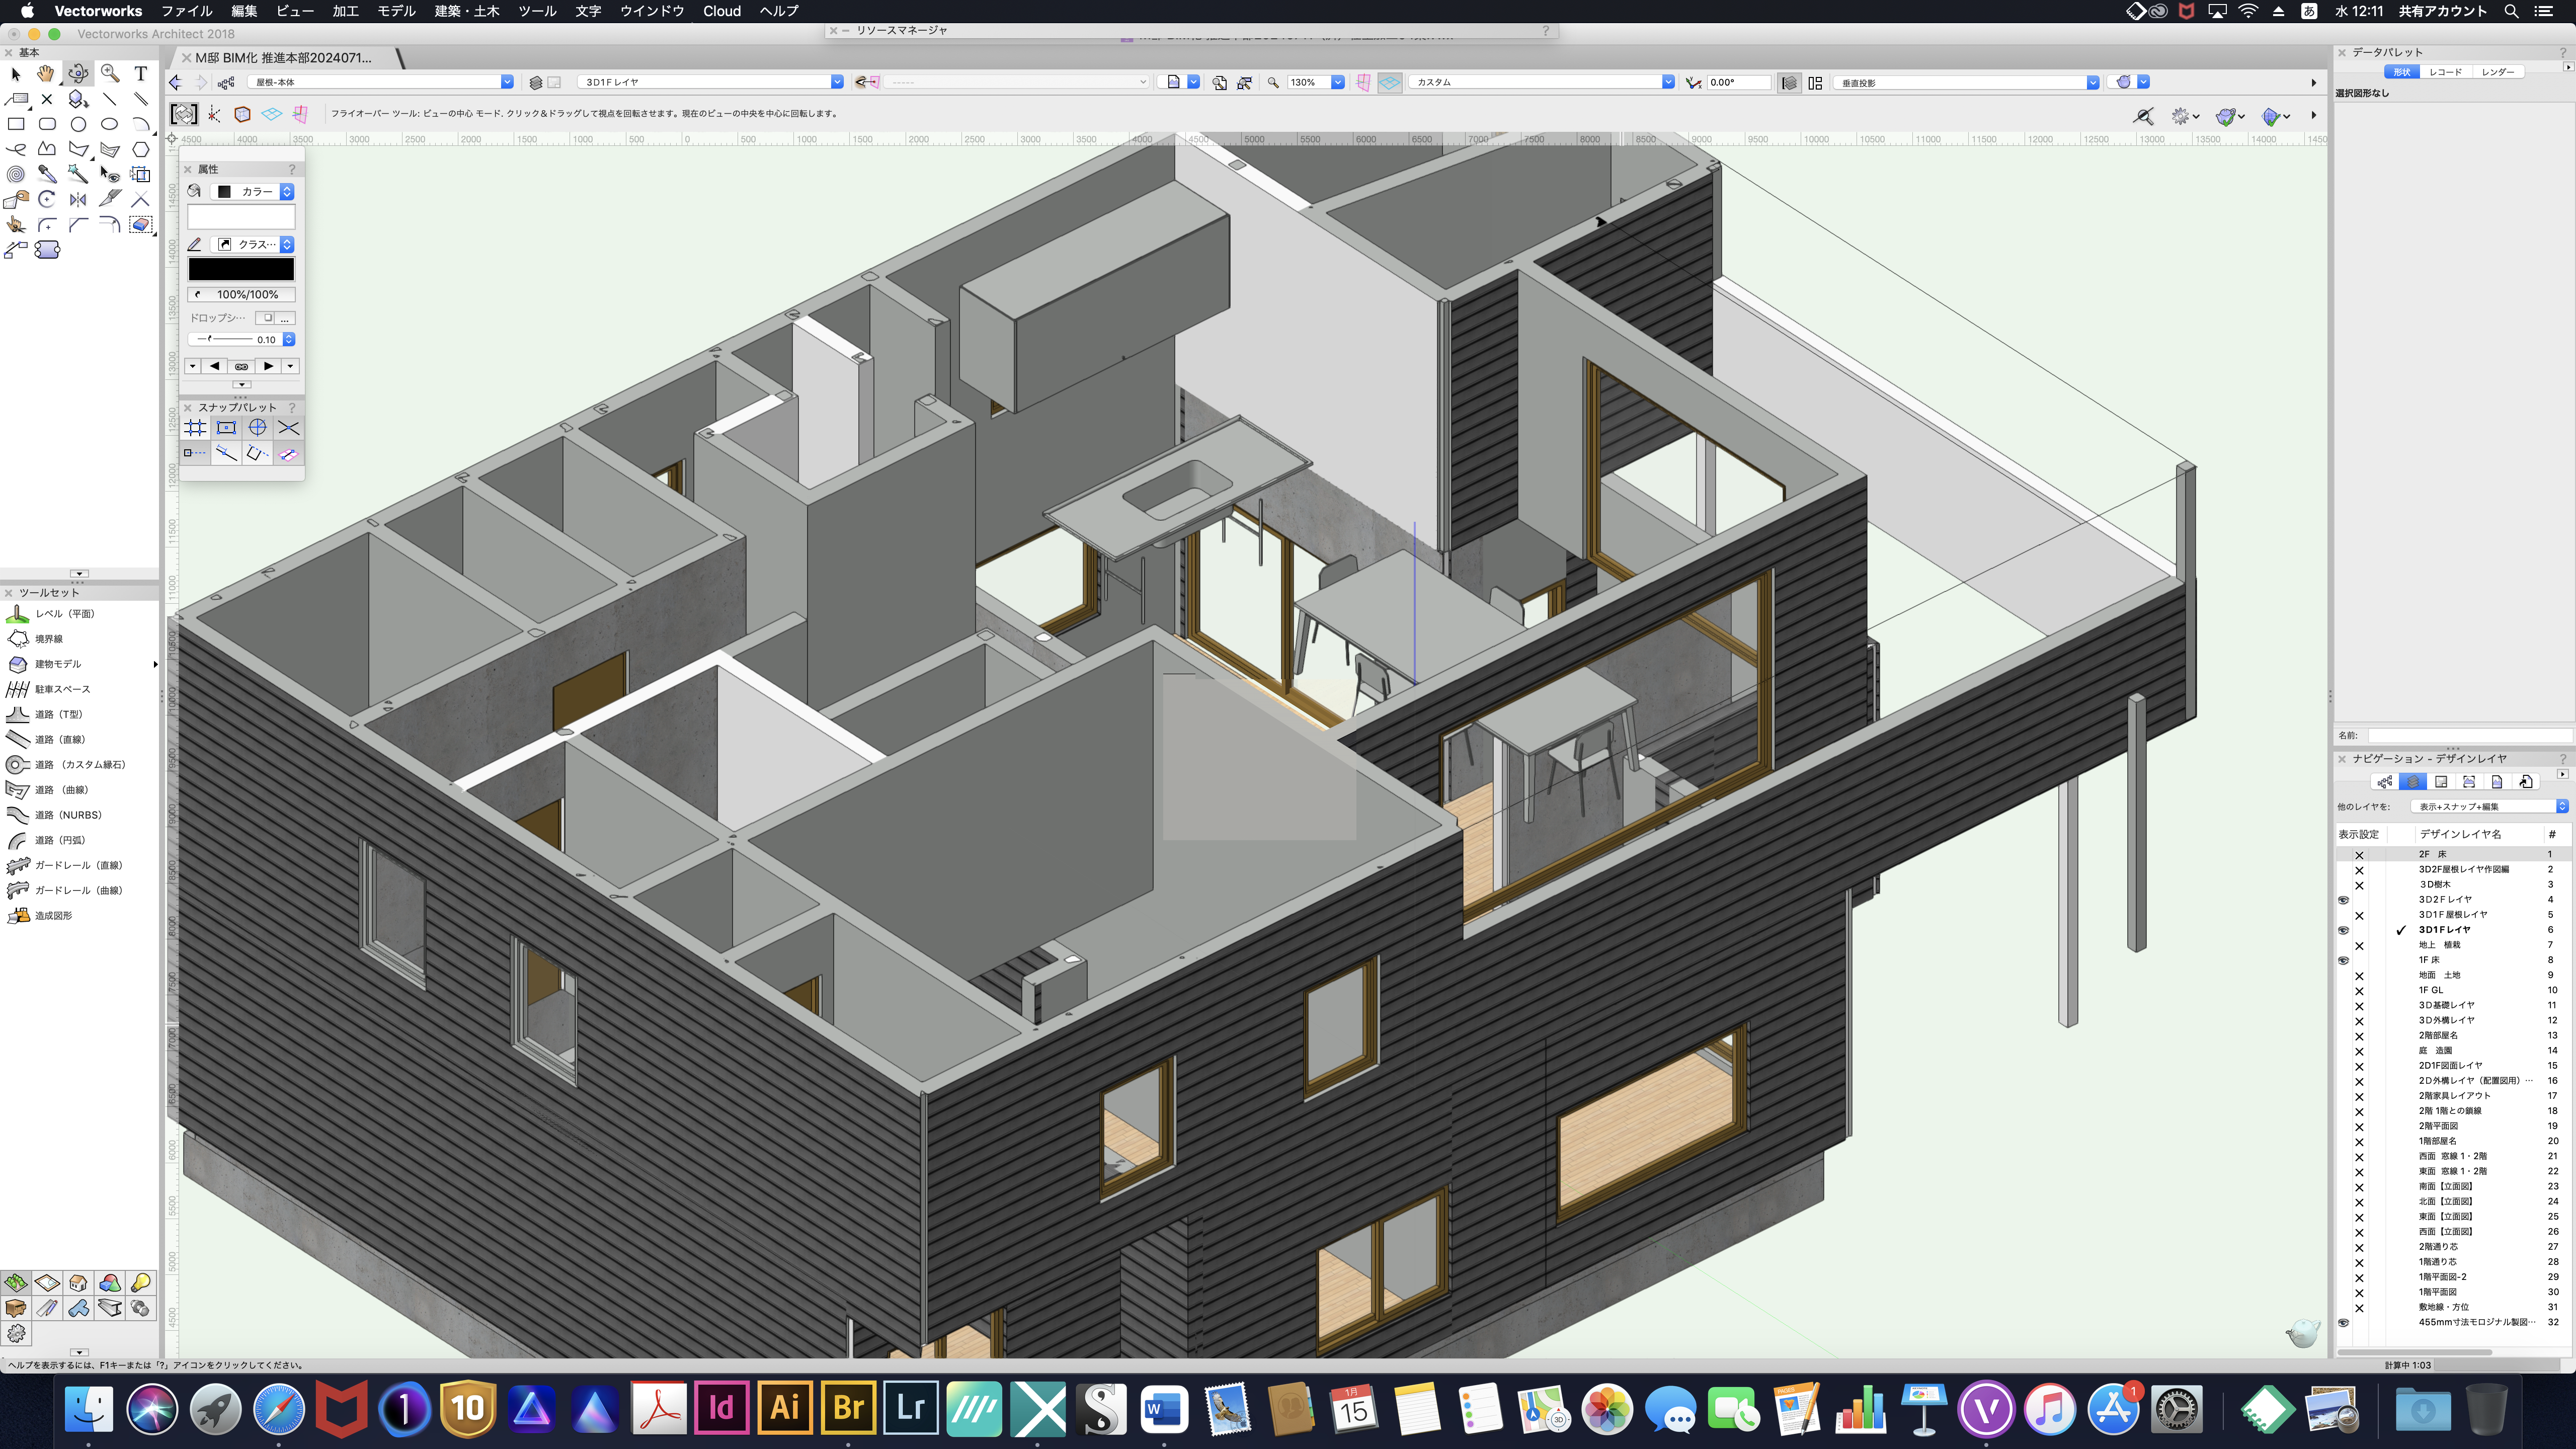Hide the 3D2Fレイヤ layer eye icon

[2343, 900]
